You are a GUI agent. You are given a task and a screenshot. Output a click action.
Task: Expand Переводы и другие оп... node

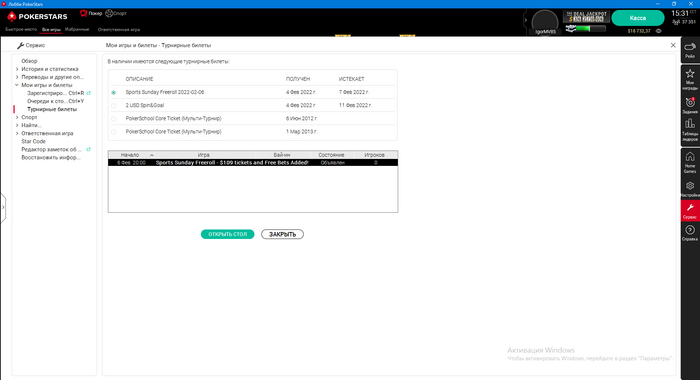click(x=17, y=77)
